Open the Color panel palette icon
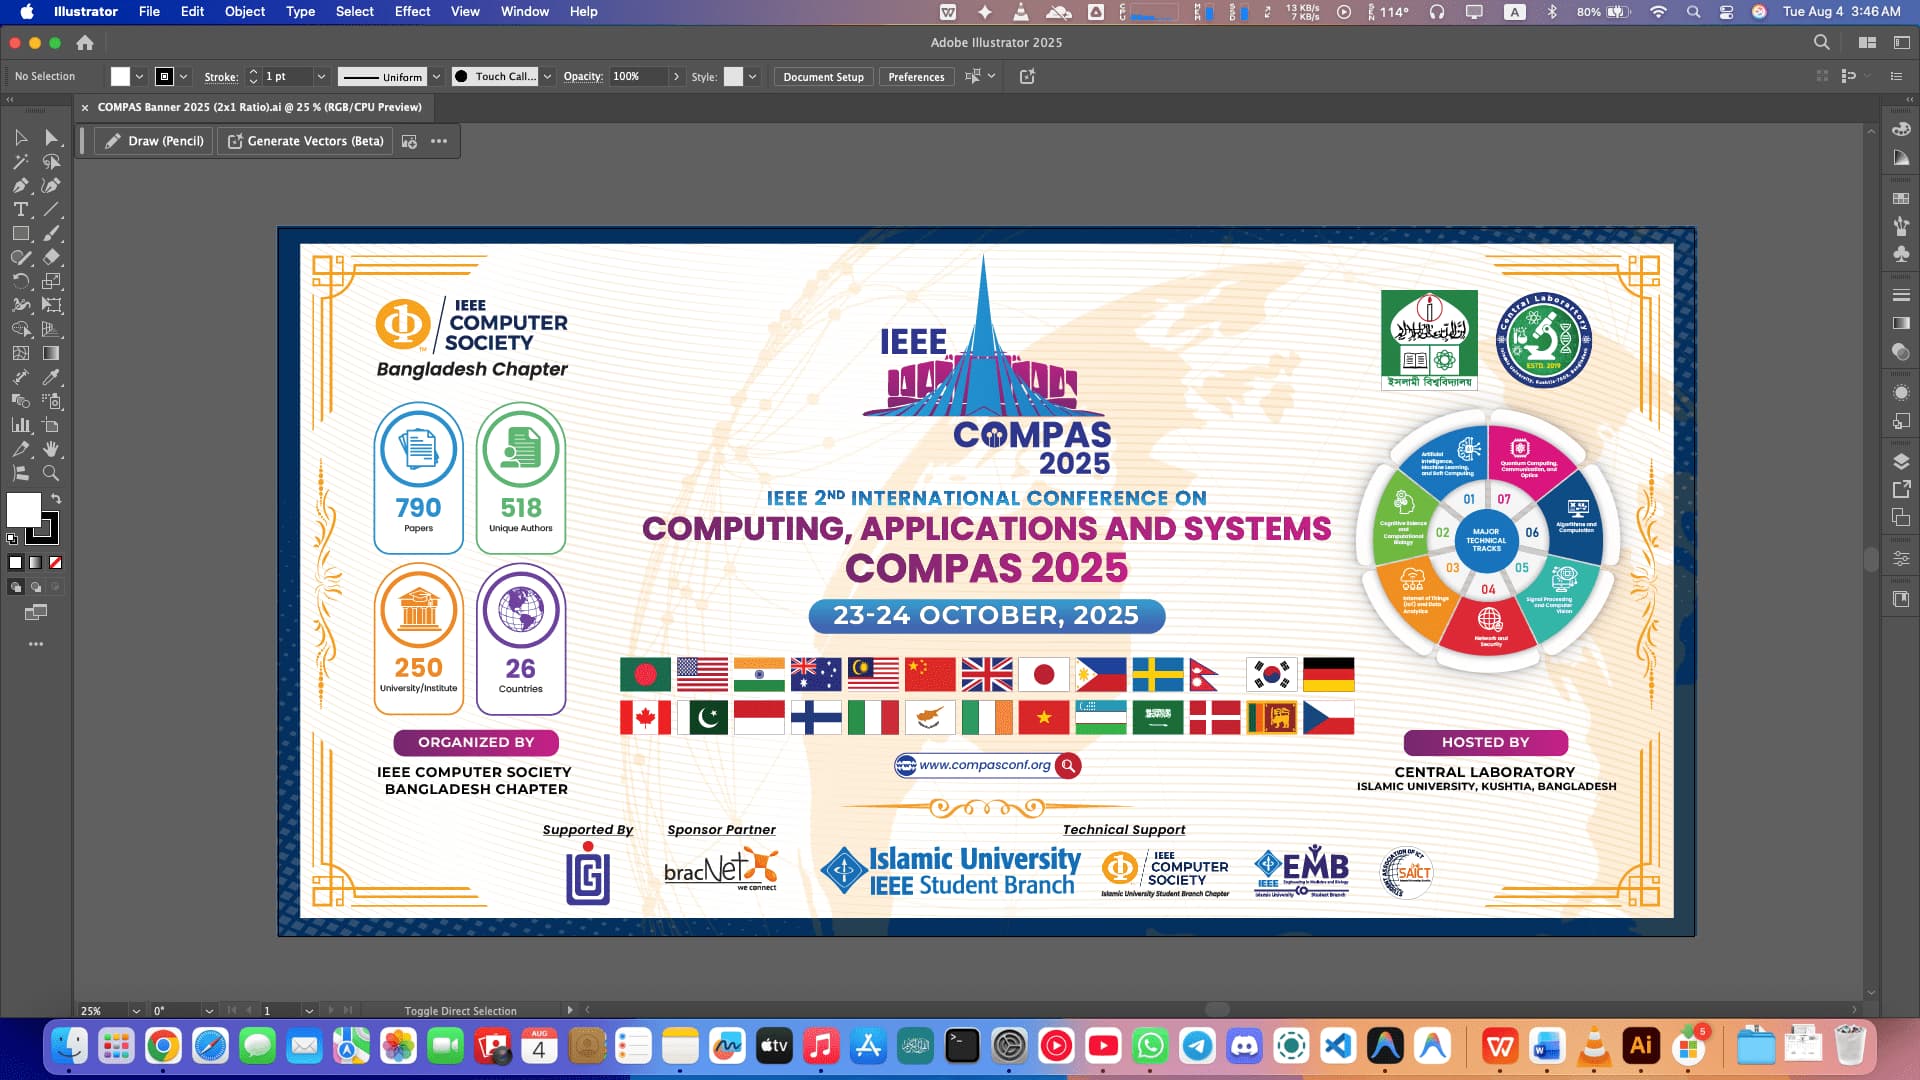1920x1080 pixels. (x=1901, y=129)
